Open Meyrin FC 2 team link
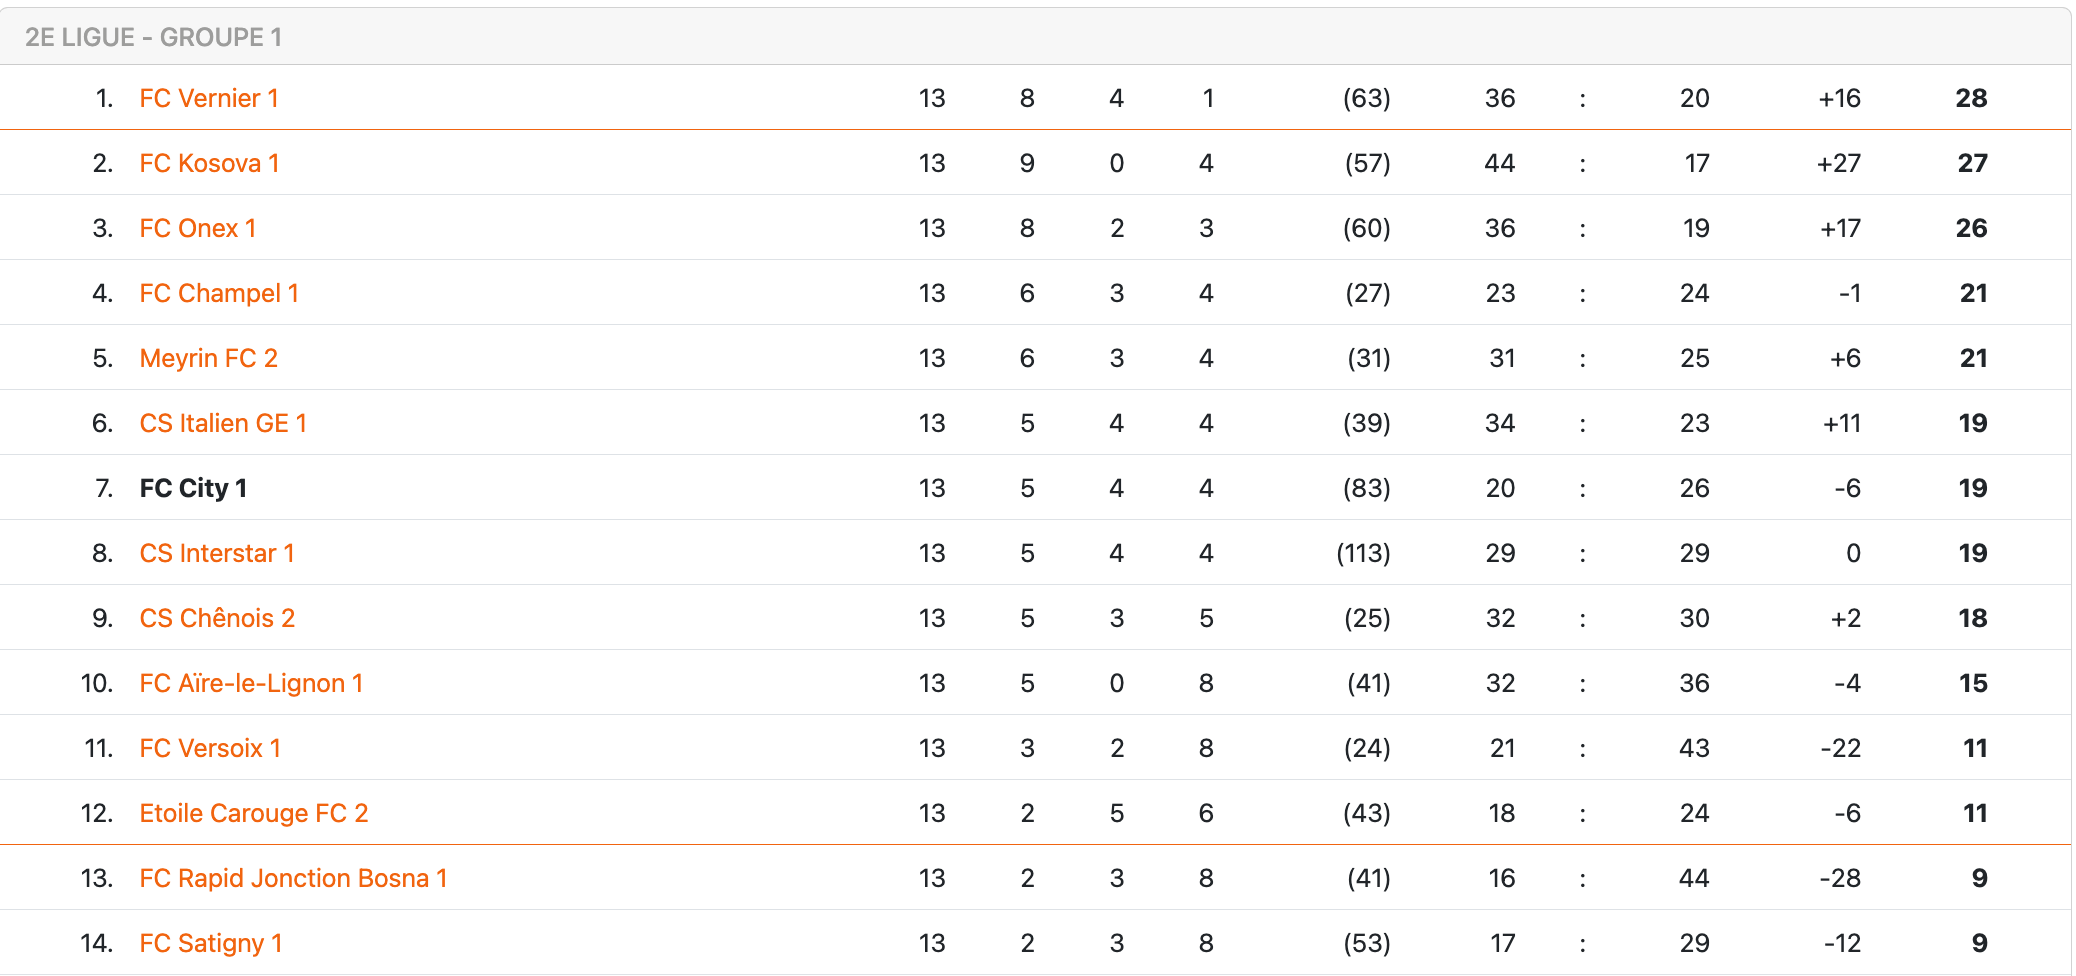The image size is (2076, 976). click(x=208, y=358)
